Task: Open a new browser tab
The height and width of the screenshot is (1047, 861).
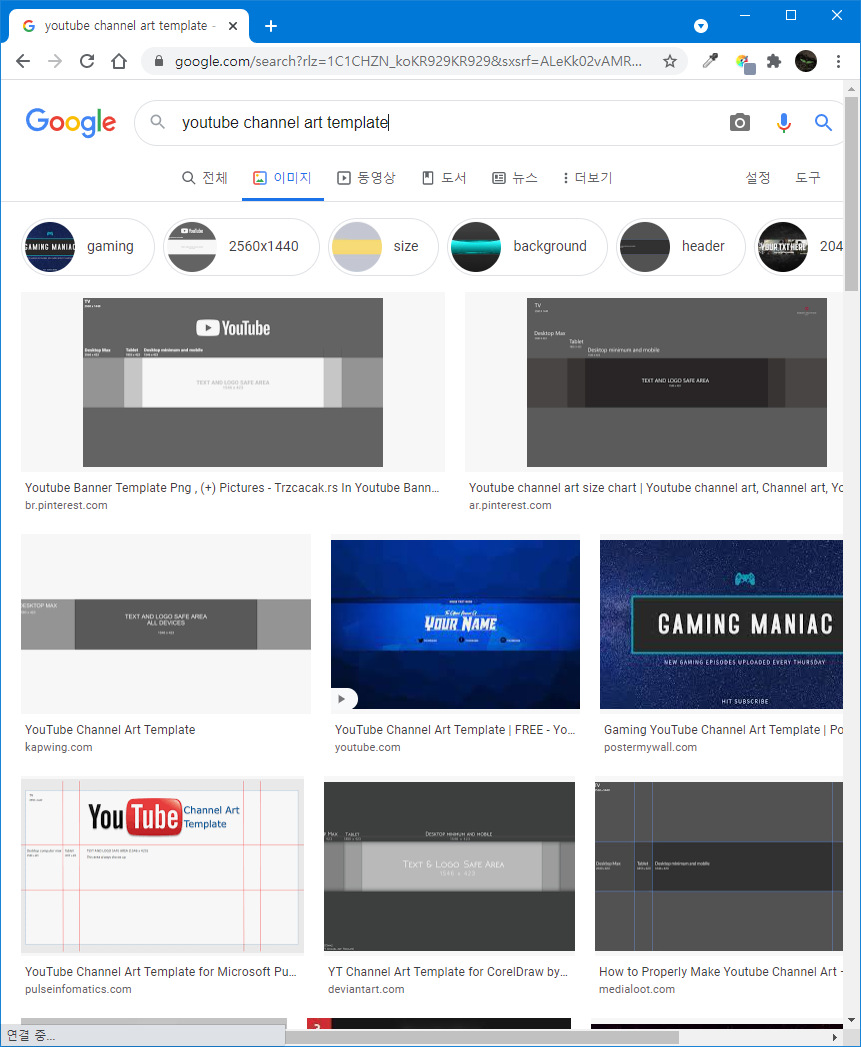Action: pyautogui.click(x=271, y=26)
